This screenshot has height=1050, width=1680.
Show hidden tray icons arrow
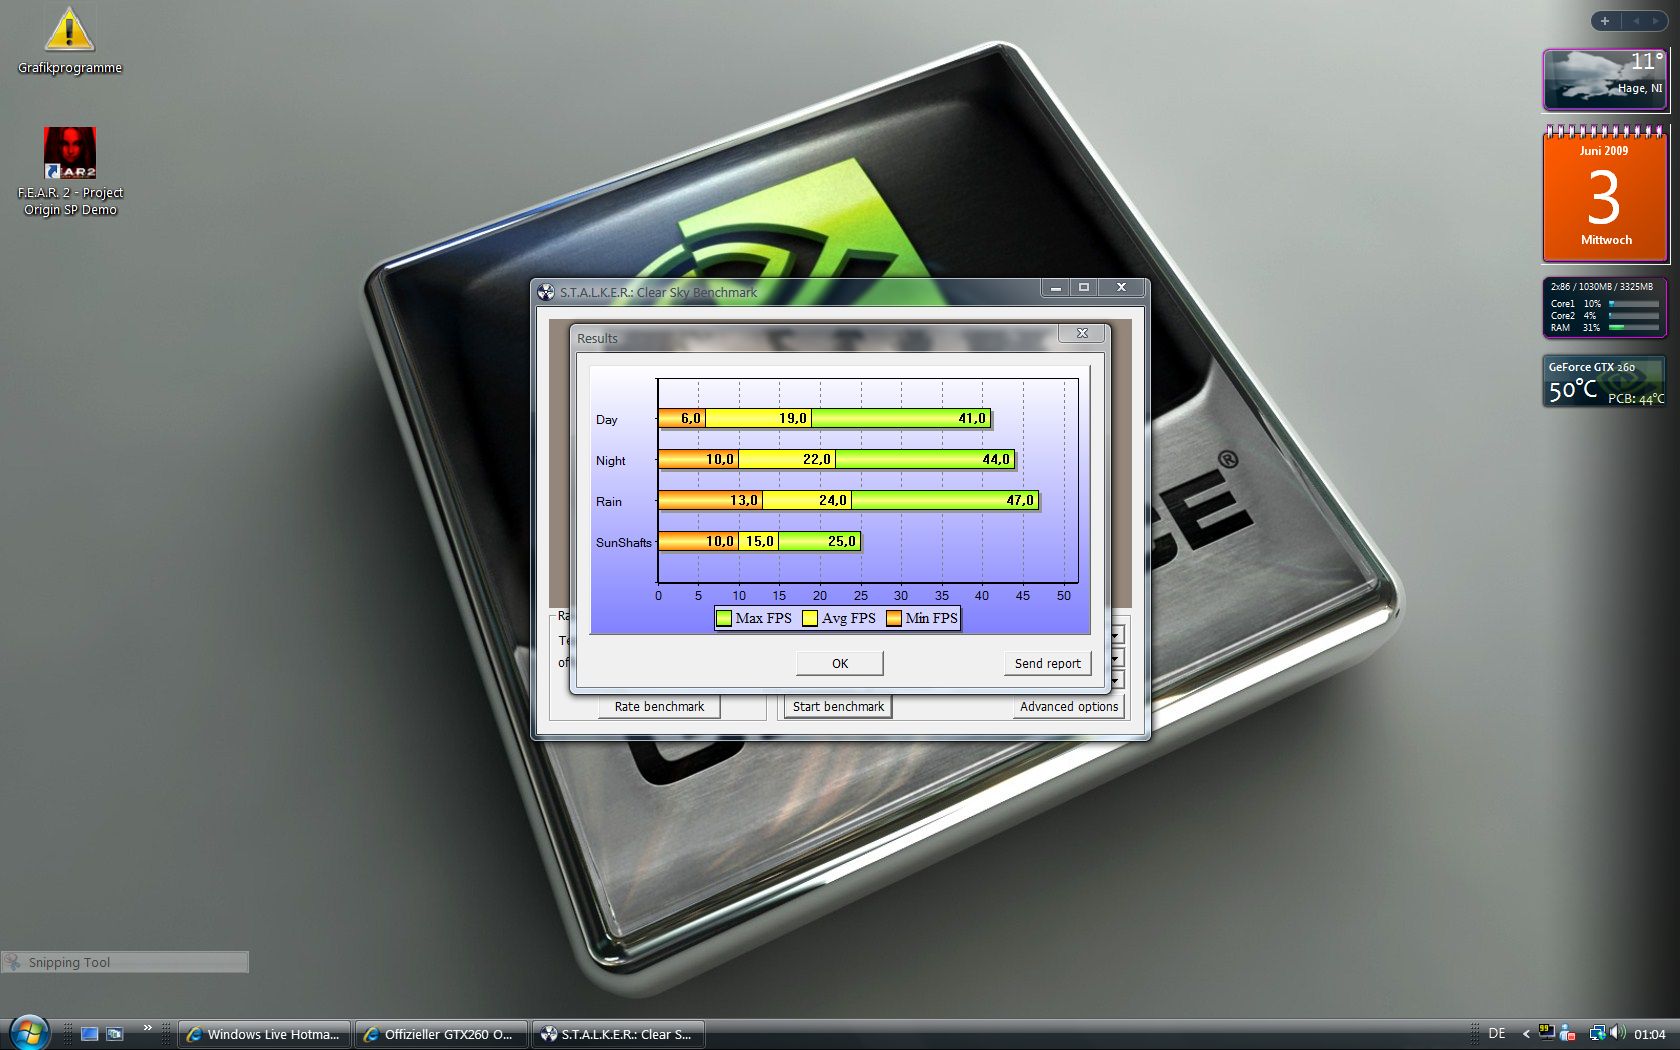pos(1526,1034)
